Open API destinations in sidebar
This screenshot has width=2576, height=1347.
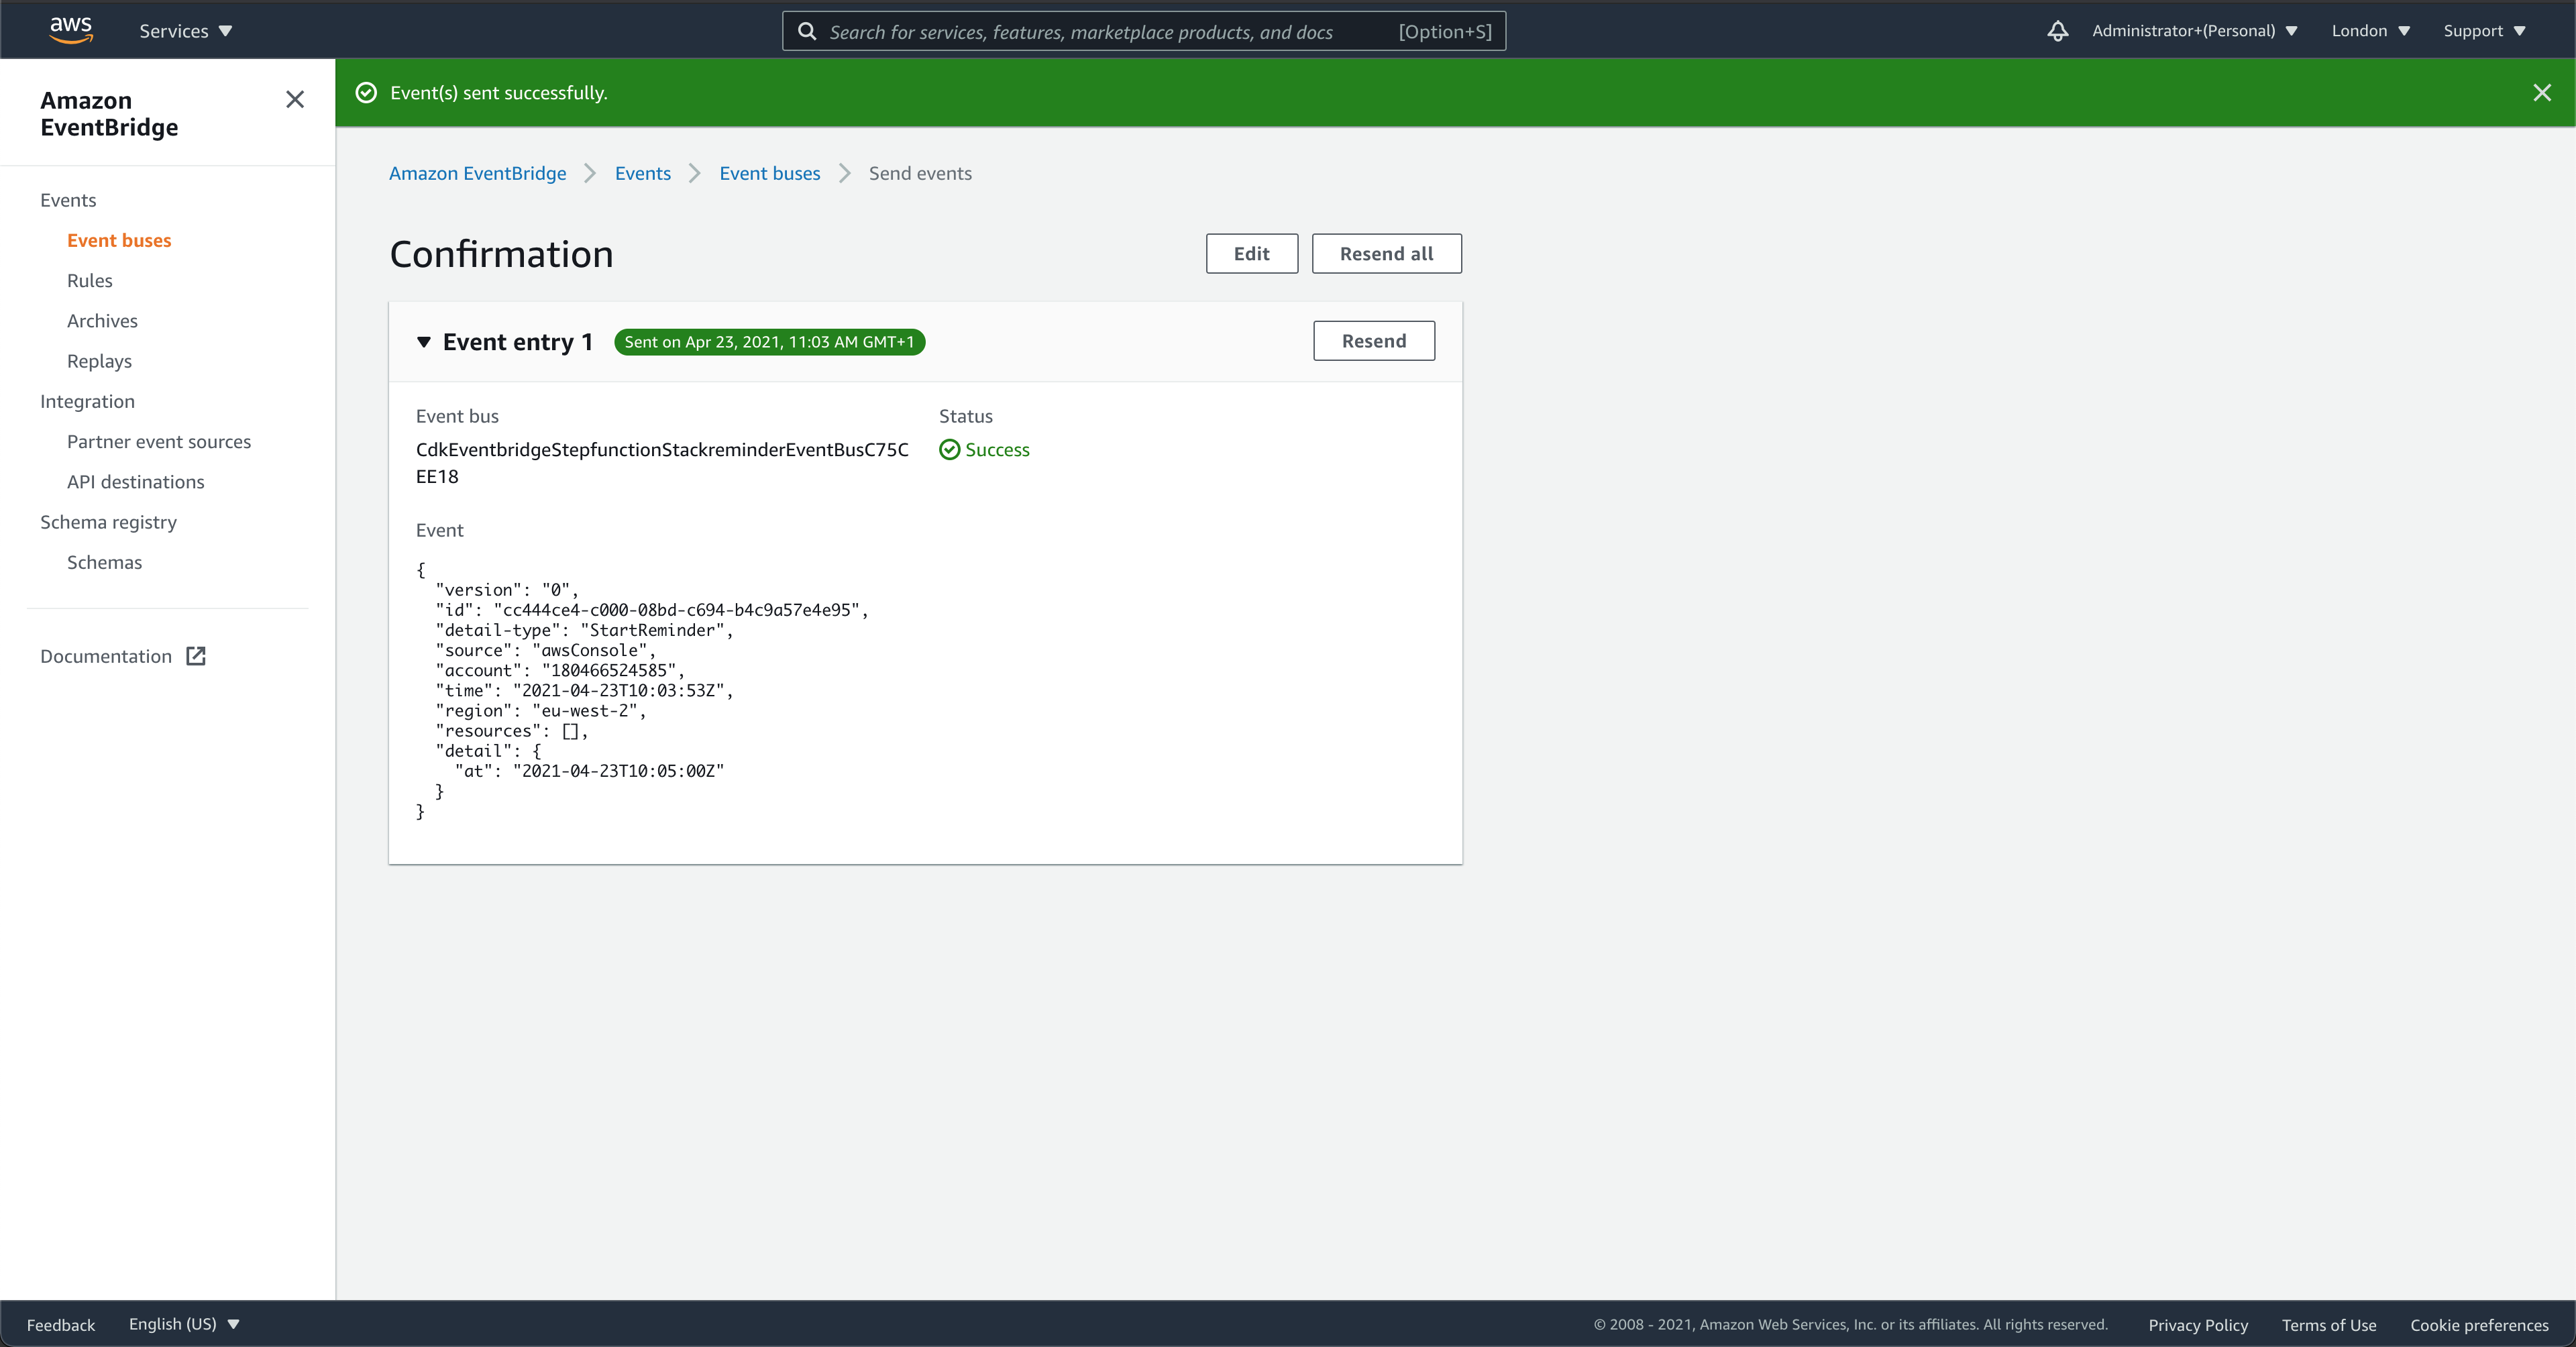tap(136, 482)
